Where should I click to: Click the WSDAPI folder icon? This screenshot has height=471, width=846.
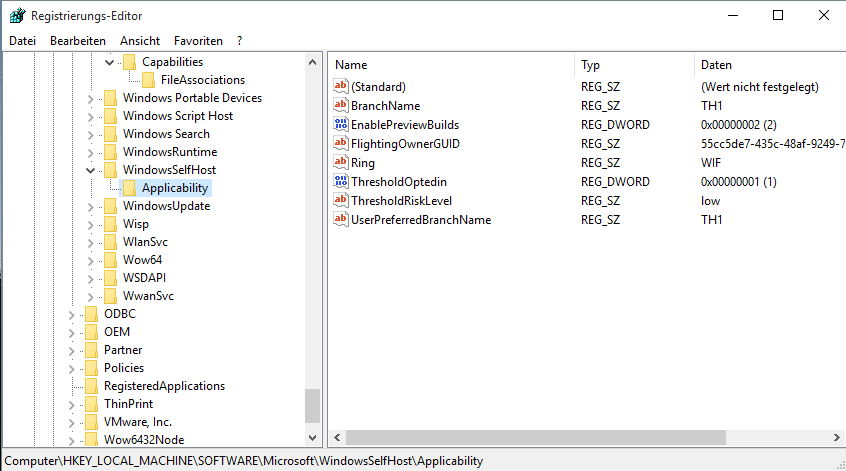(x=111, y=278)
